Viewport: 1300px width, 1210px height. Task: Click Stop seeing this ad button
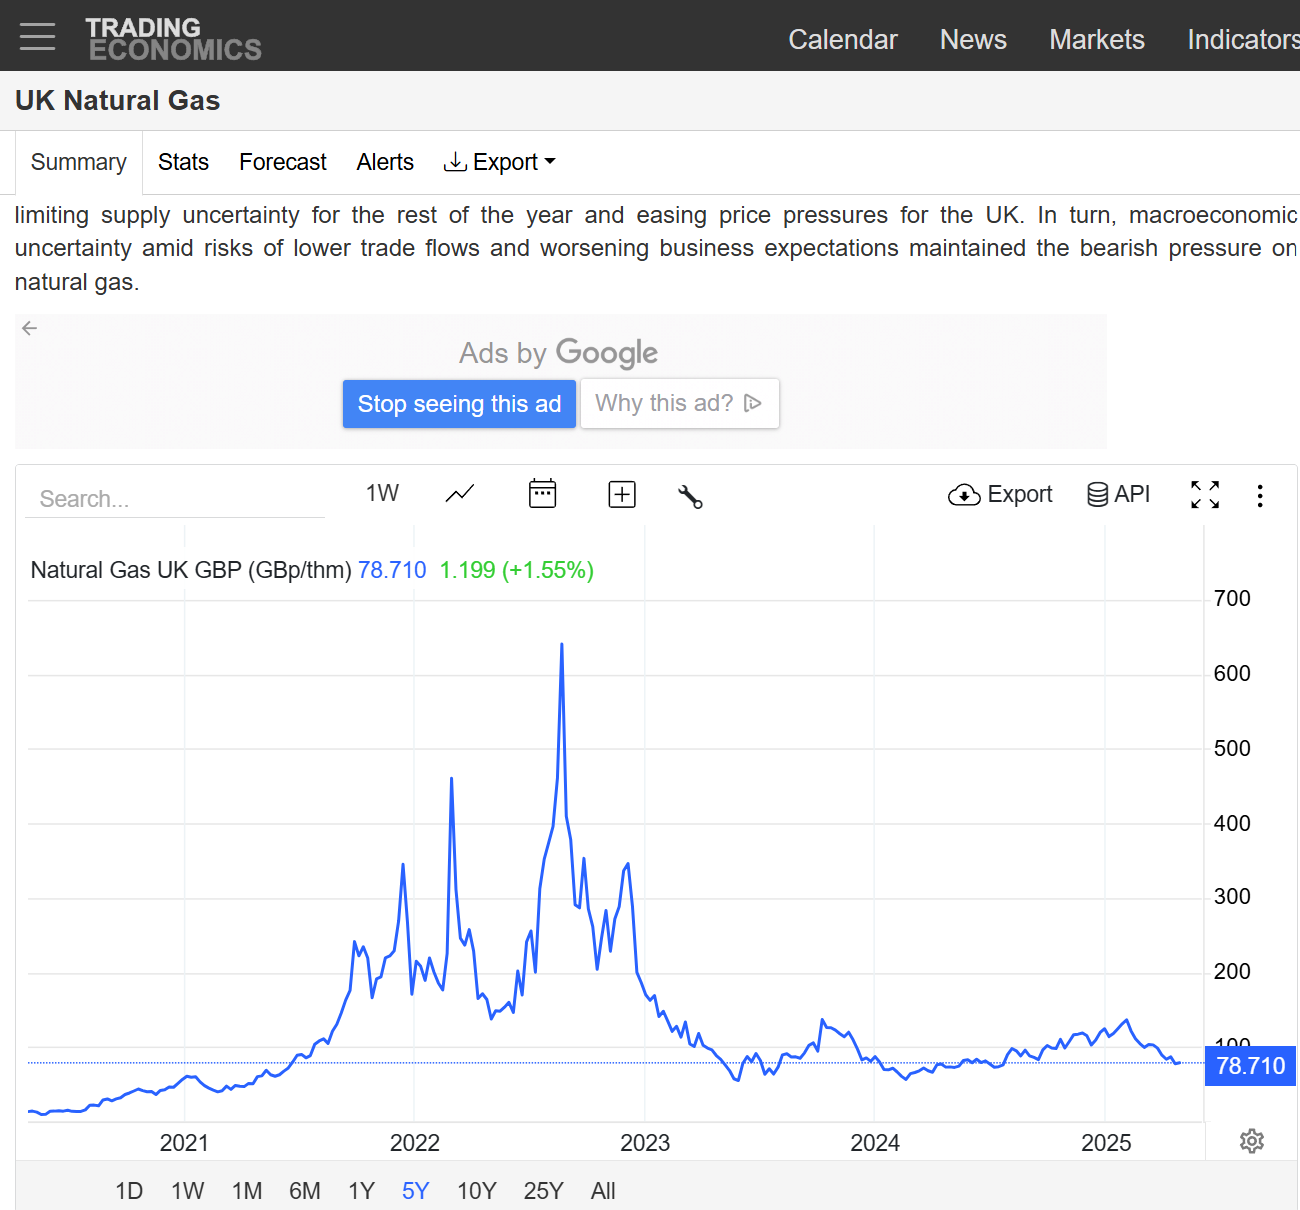click(459, 404)
